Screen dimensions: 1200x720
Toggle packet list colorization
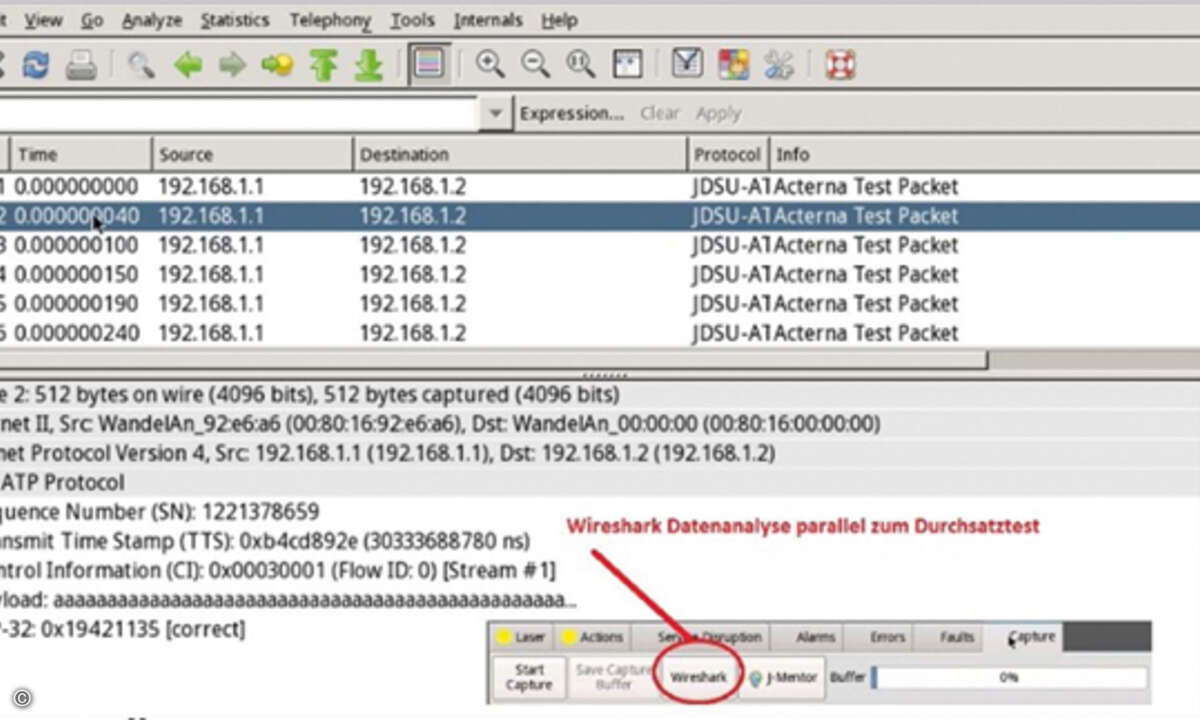[430, 66]
